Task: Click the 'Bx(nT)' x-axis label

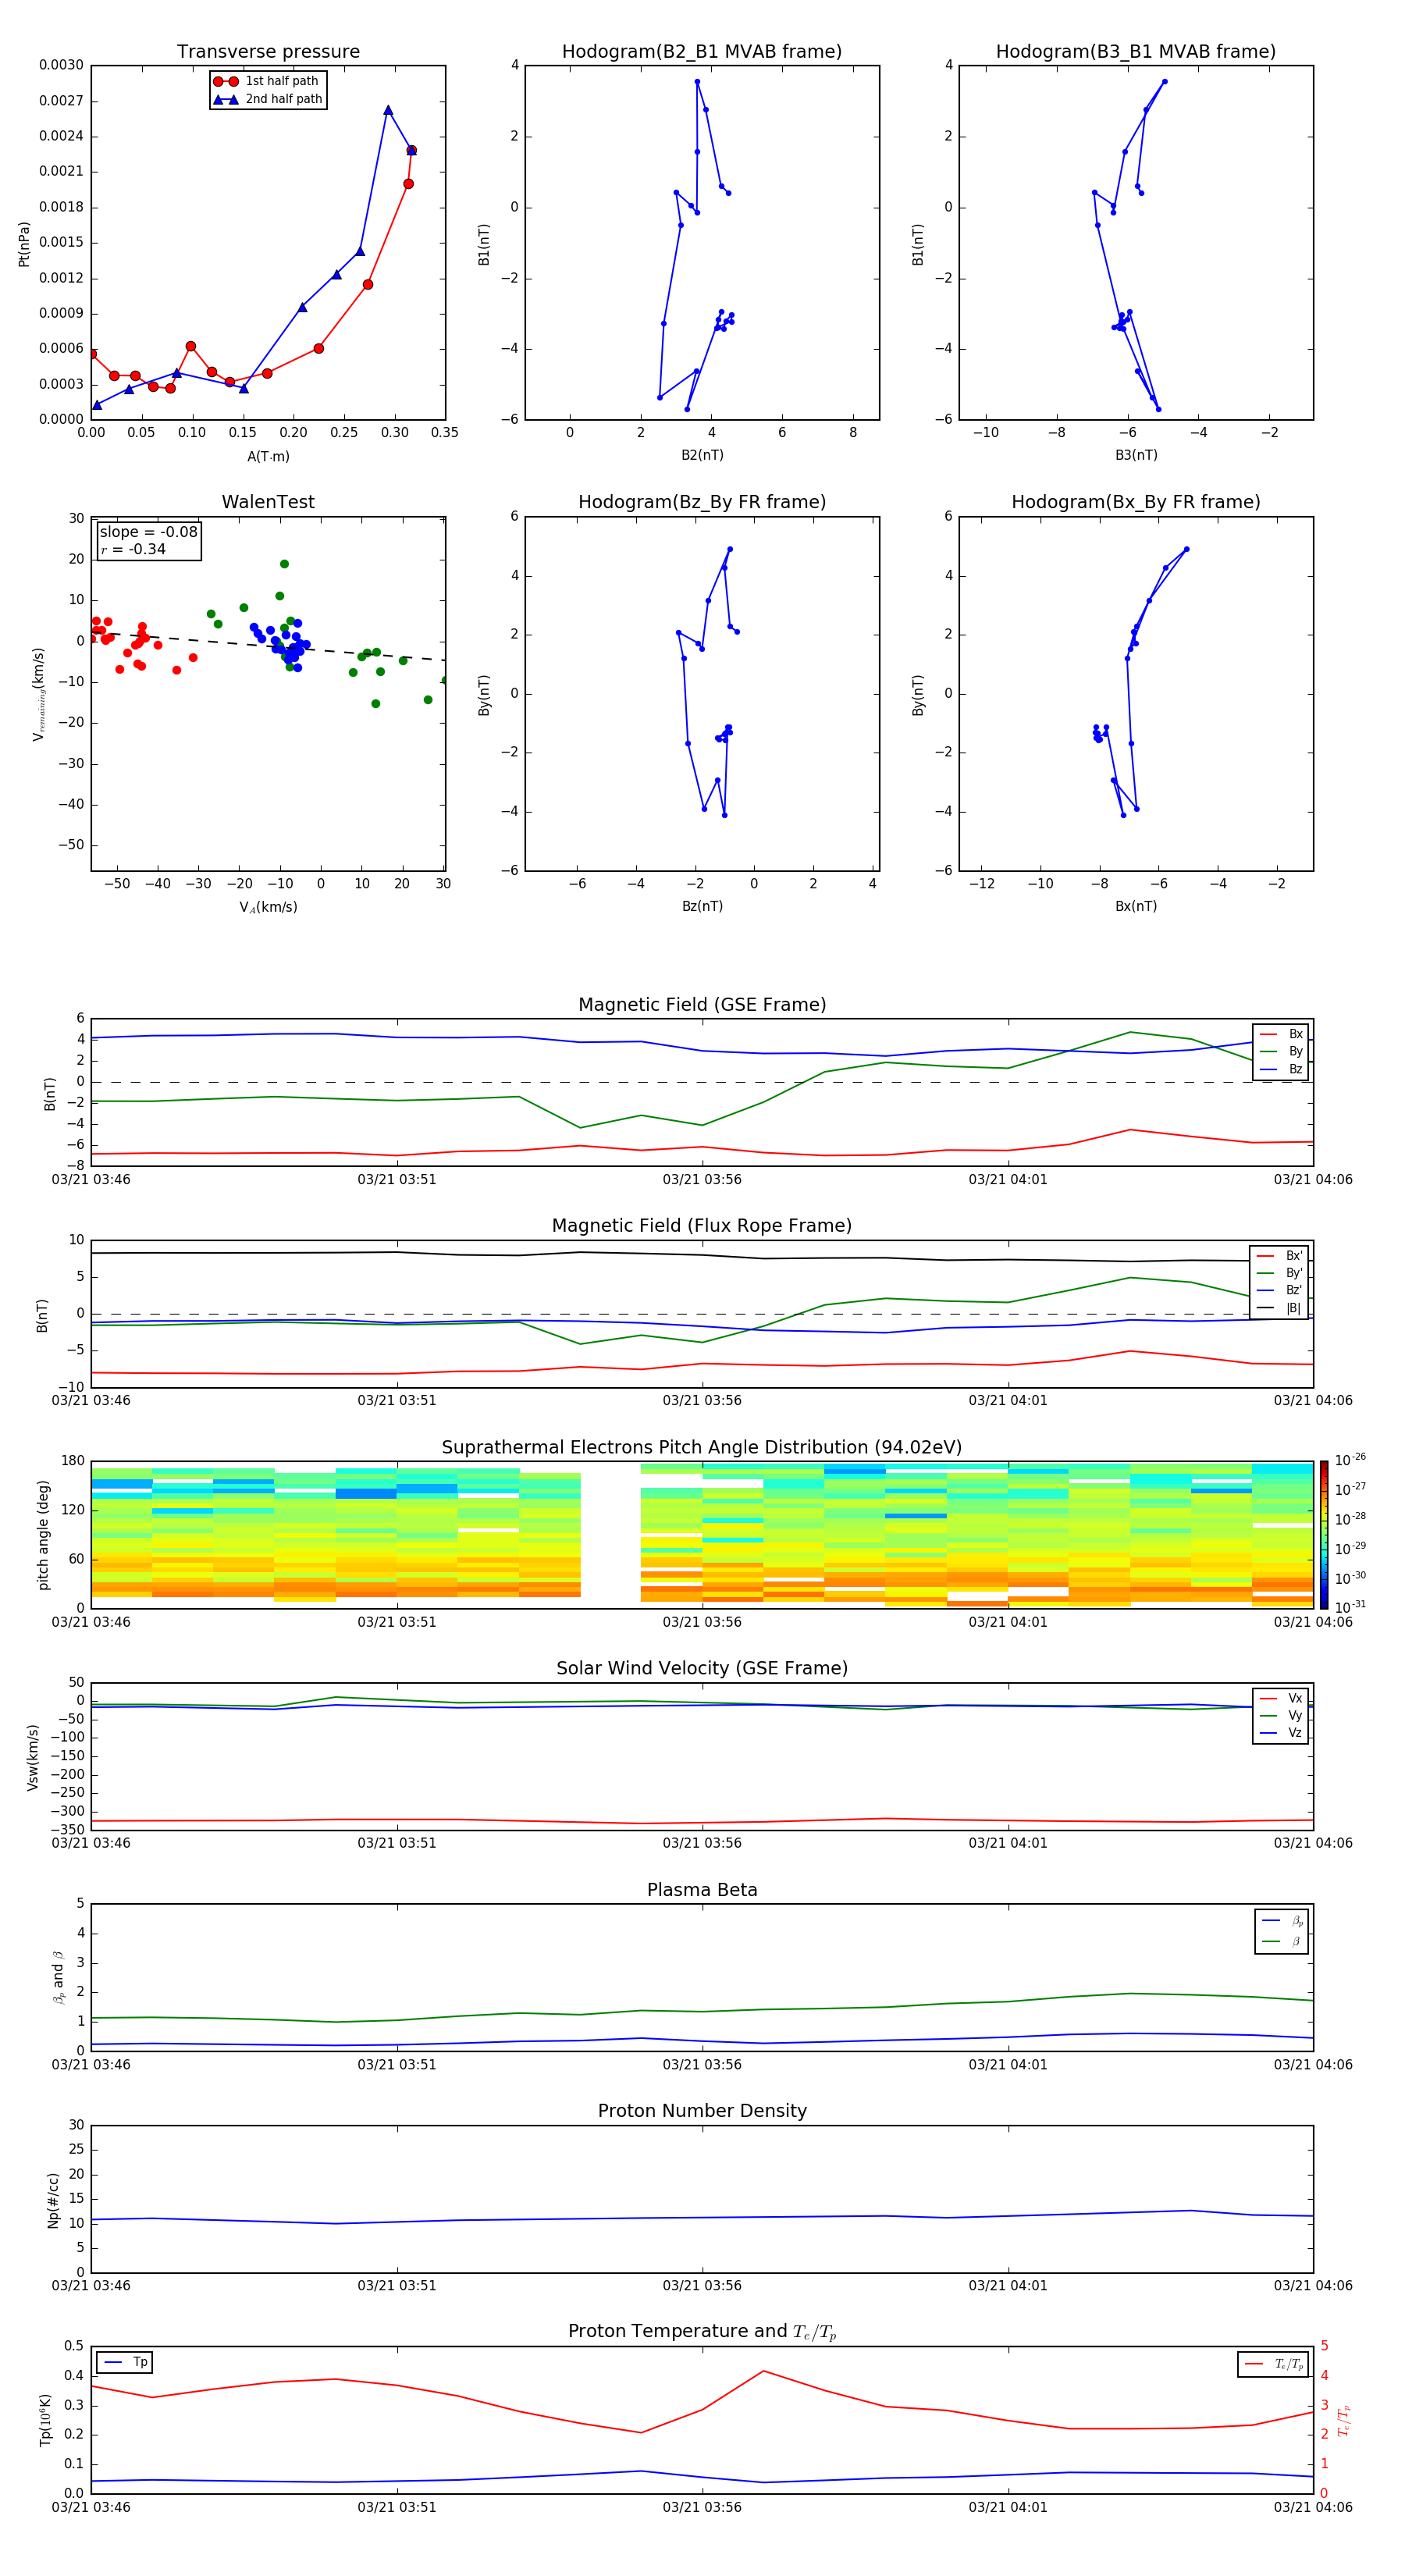Action: pyautogui.click(x=1136, y=906)
